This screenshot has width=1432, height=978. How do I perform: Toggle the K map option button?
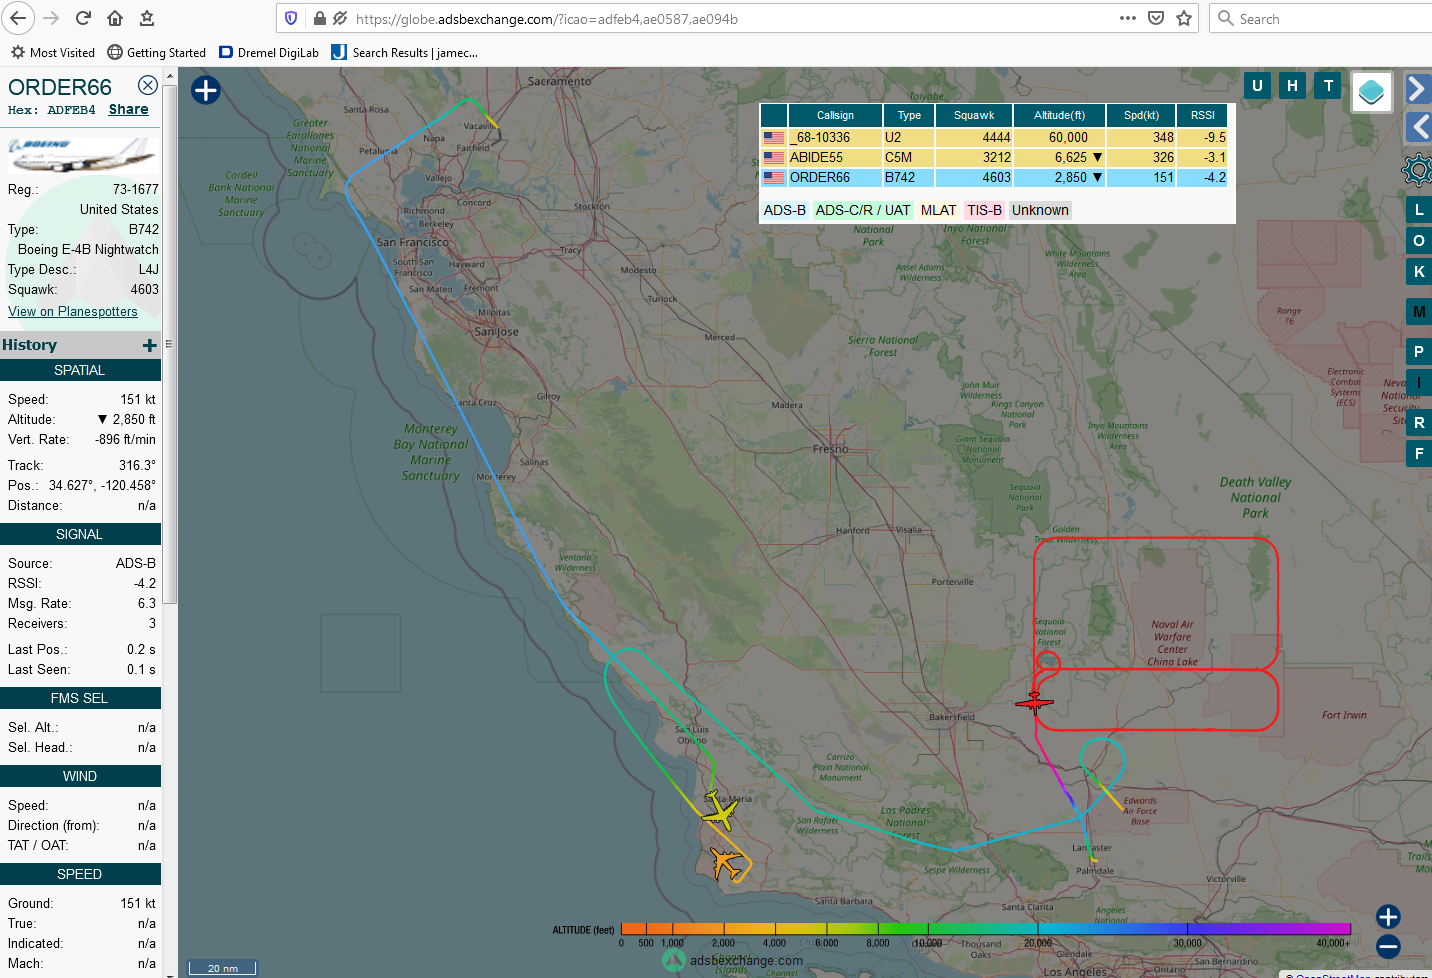point(1418,271)
